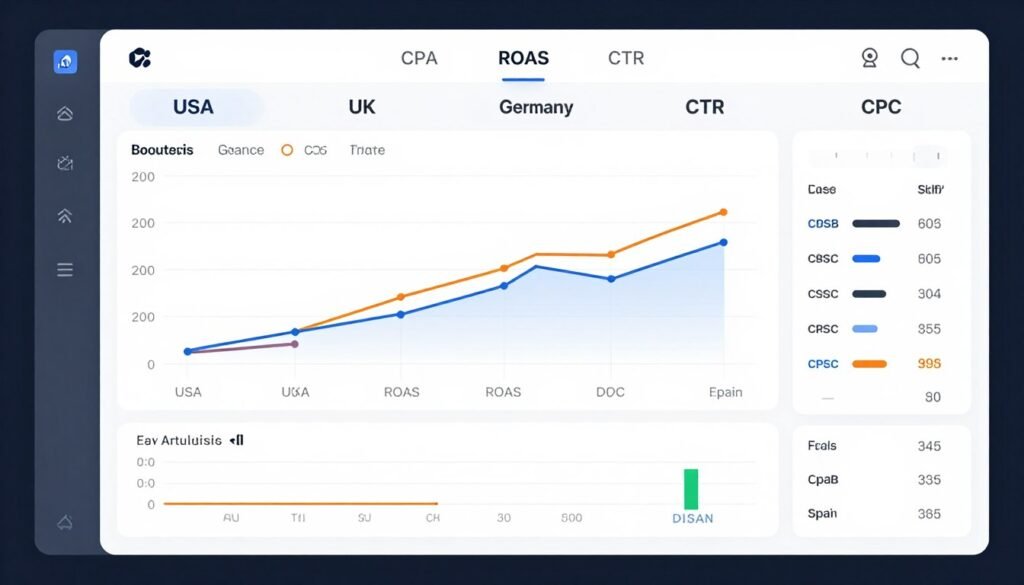Toggle the CPSC legend entry
The height and width of the screenshot is (585, 1024).
pos(849,363)
